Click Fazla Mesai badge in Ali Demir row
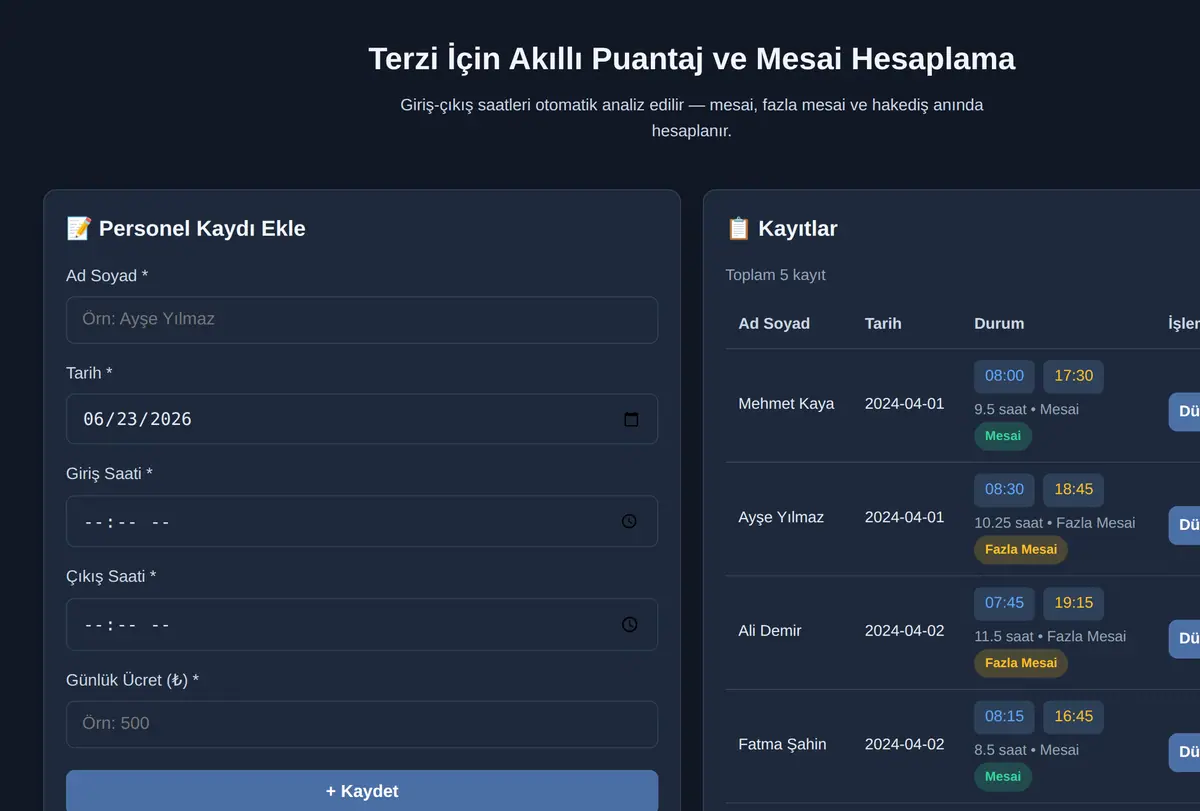The image size is (1200, 811). click(1021, 663)
